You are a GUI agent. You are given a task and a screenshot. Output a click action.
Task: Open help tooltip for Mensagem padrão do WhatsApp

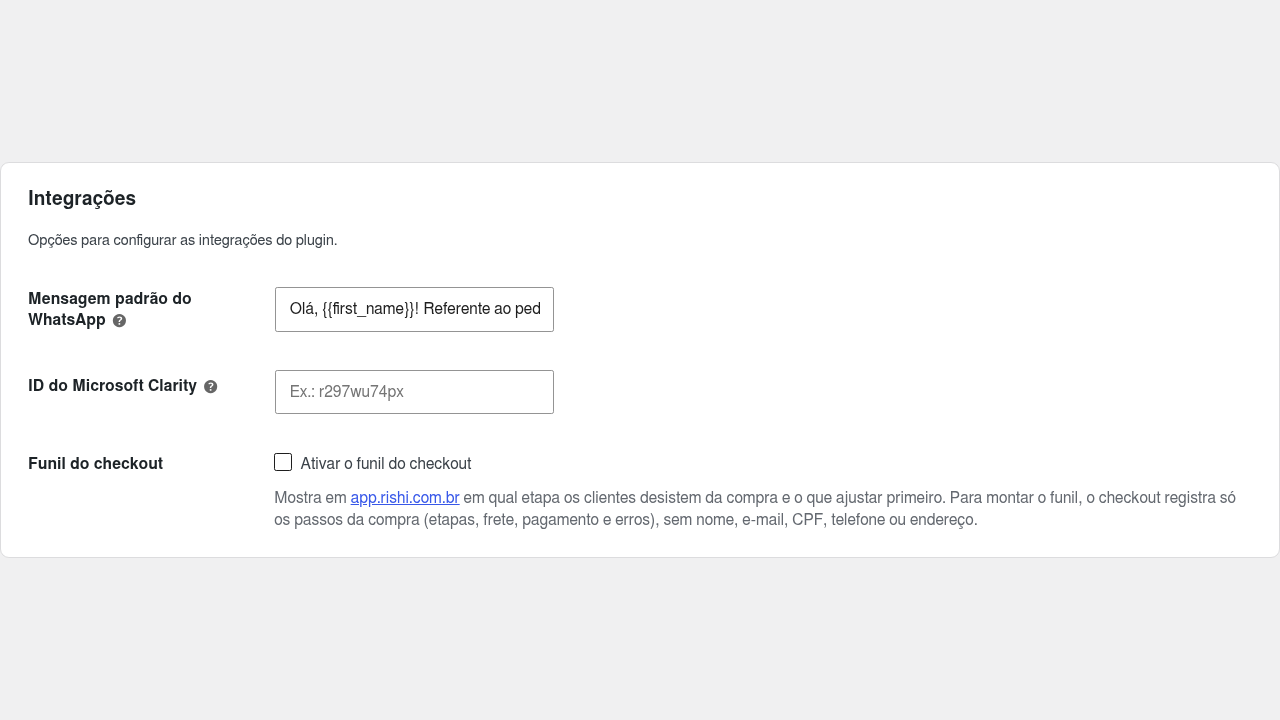pos(119,321)
